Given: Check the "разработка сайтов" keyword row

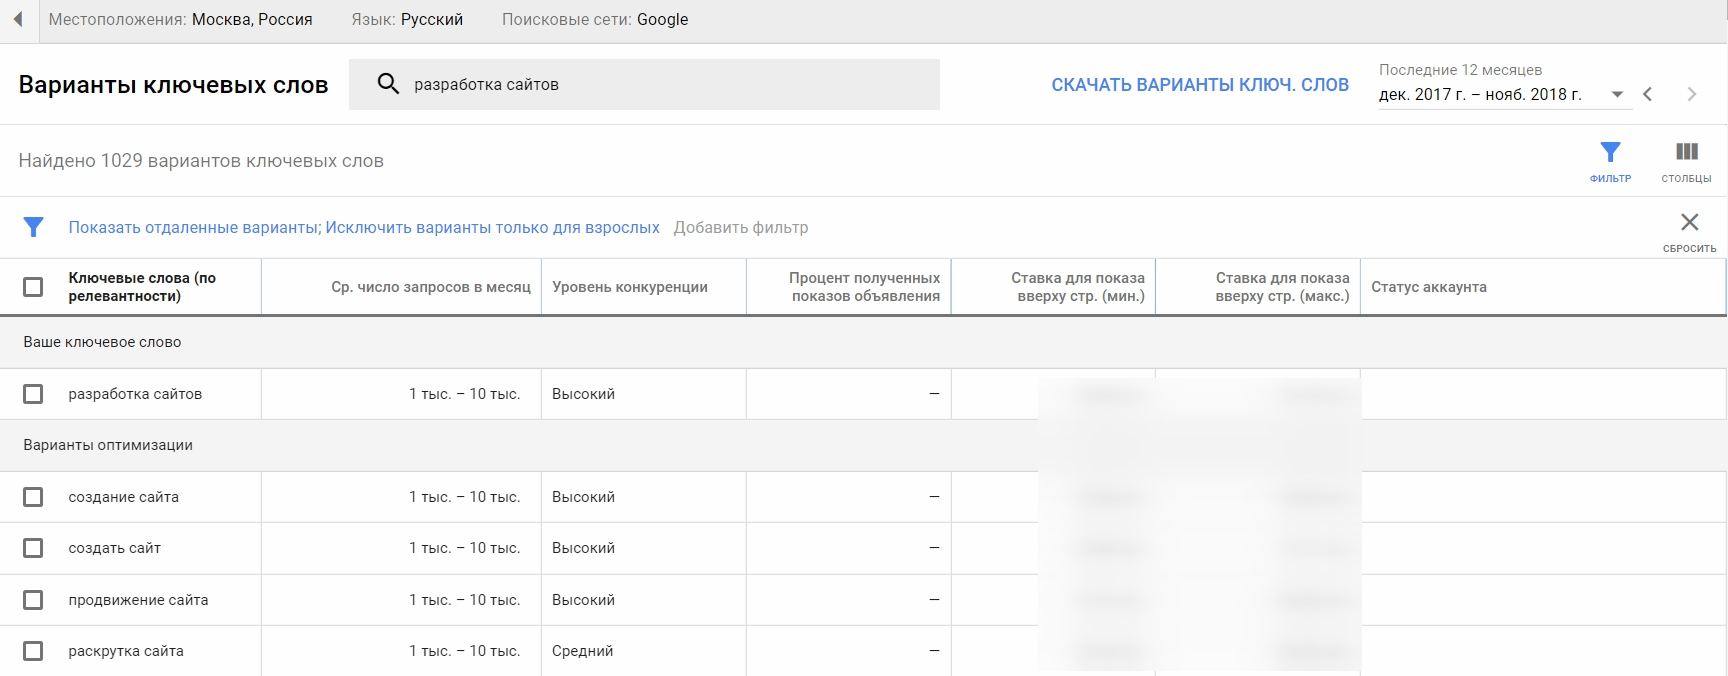Looking at the screenshot, I should point(33,394).
